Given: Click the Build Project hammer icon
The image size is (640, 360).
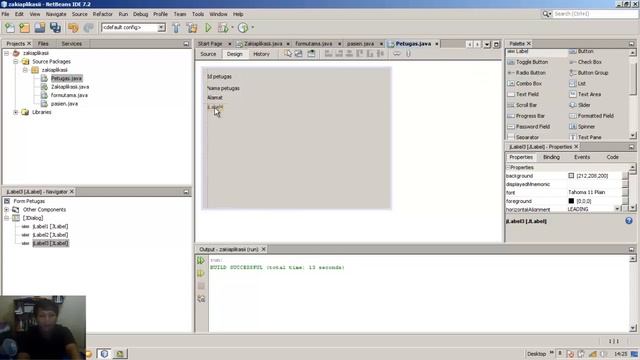Looking at the screenshot, I should pos(176,28).
